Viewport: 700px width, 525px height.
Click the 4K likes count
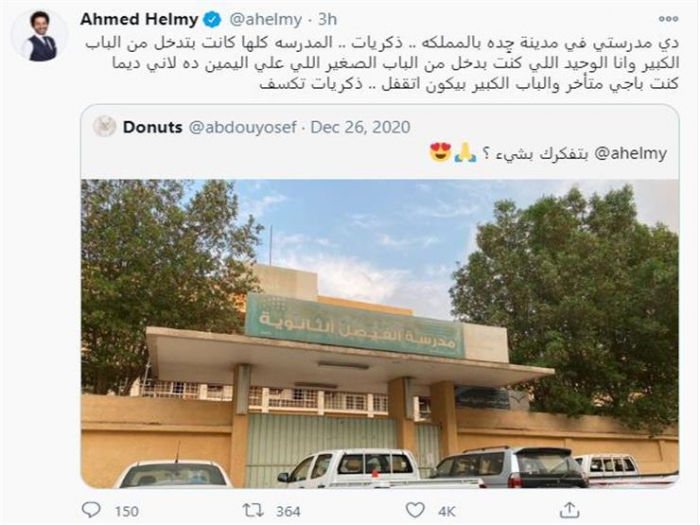click(x=446, y=511)
